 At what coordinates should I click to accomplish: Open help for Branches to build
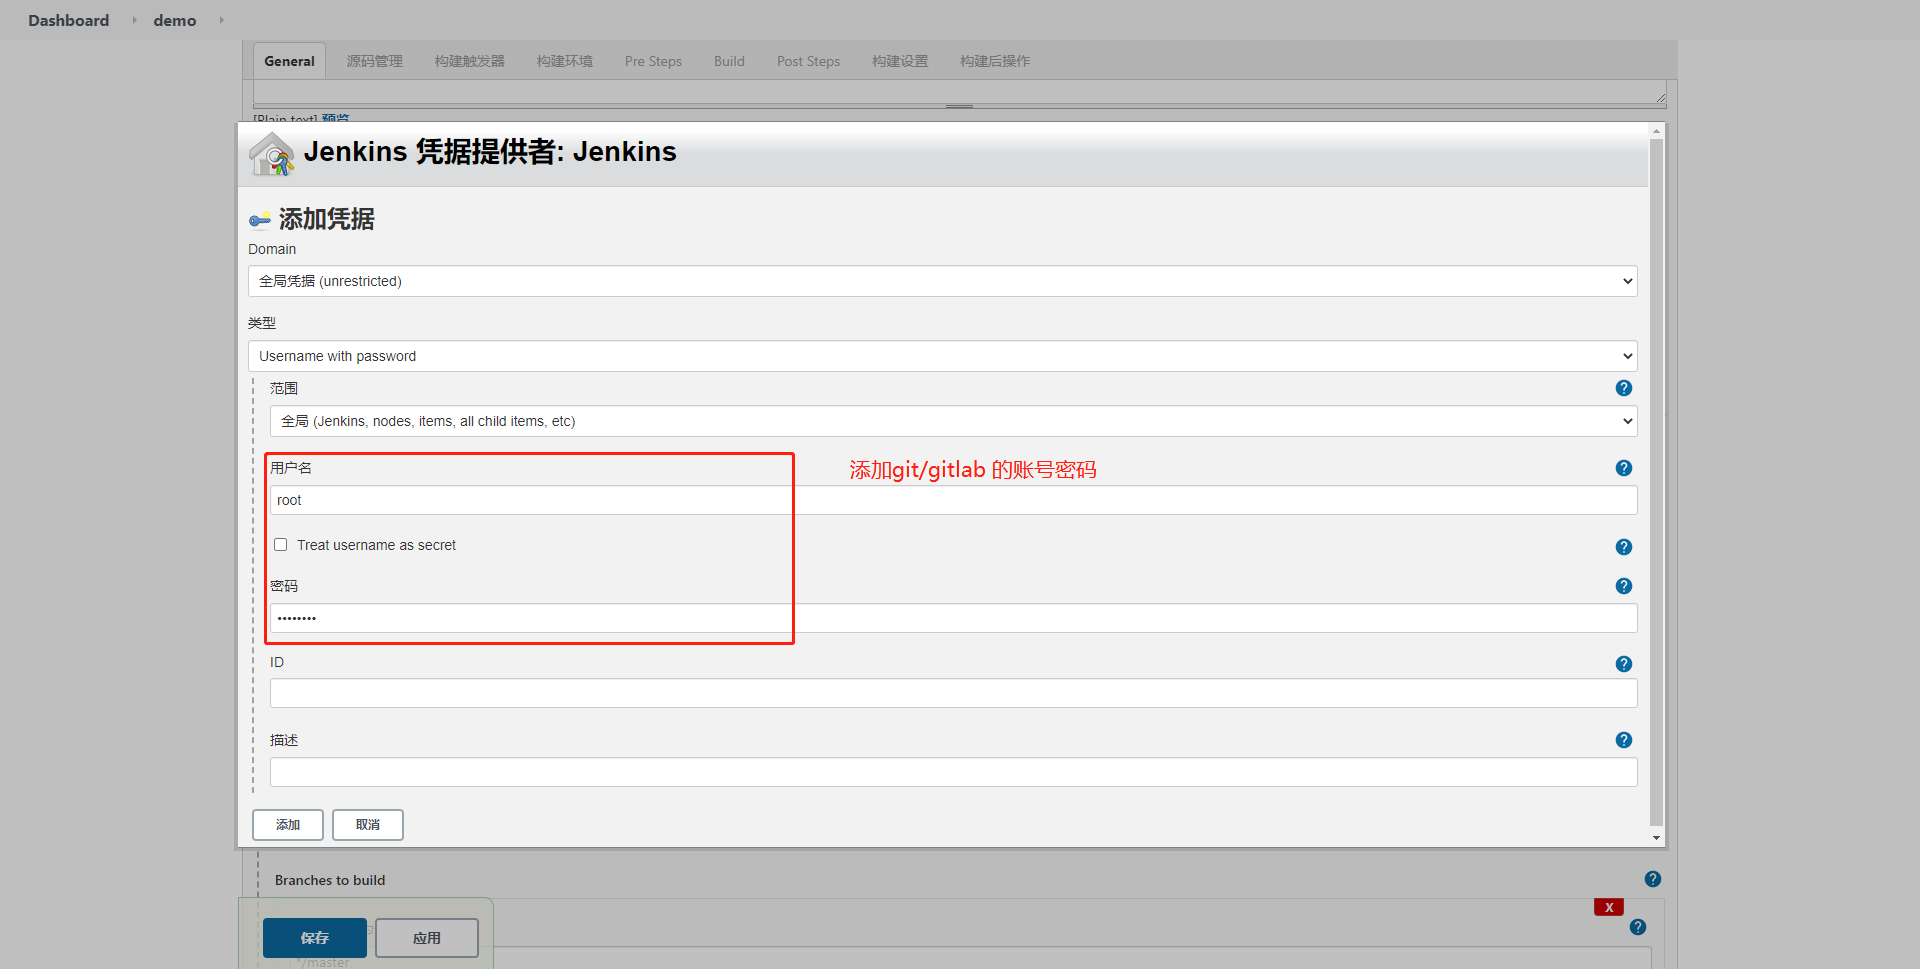[x=1652, y=879]
